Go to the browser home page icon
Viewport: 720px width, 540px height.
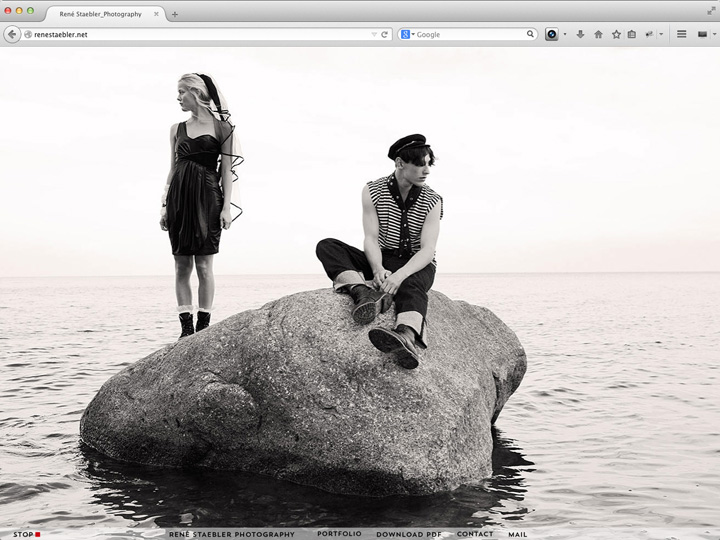point(598,34)
